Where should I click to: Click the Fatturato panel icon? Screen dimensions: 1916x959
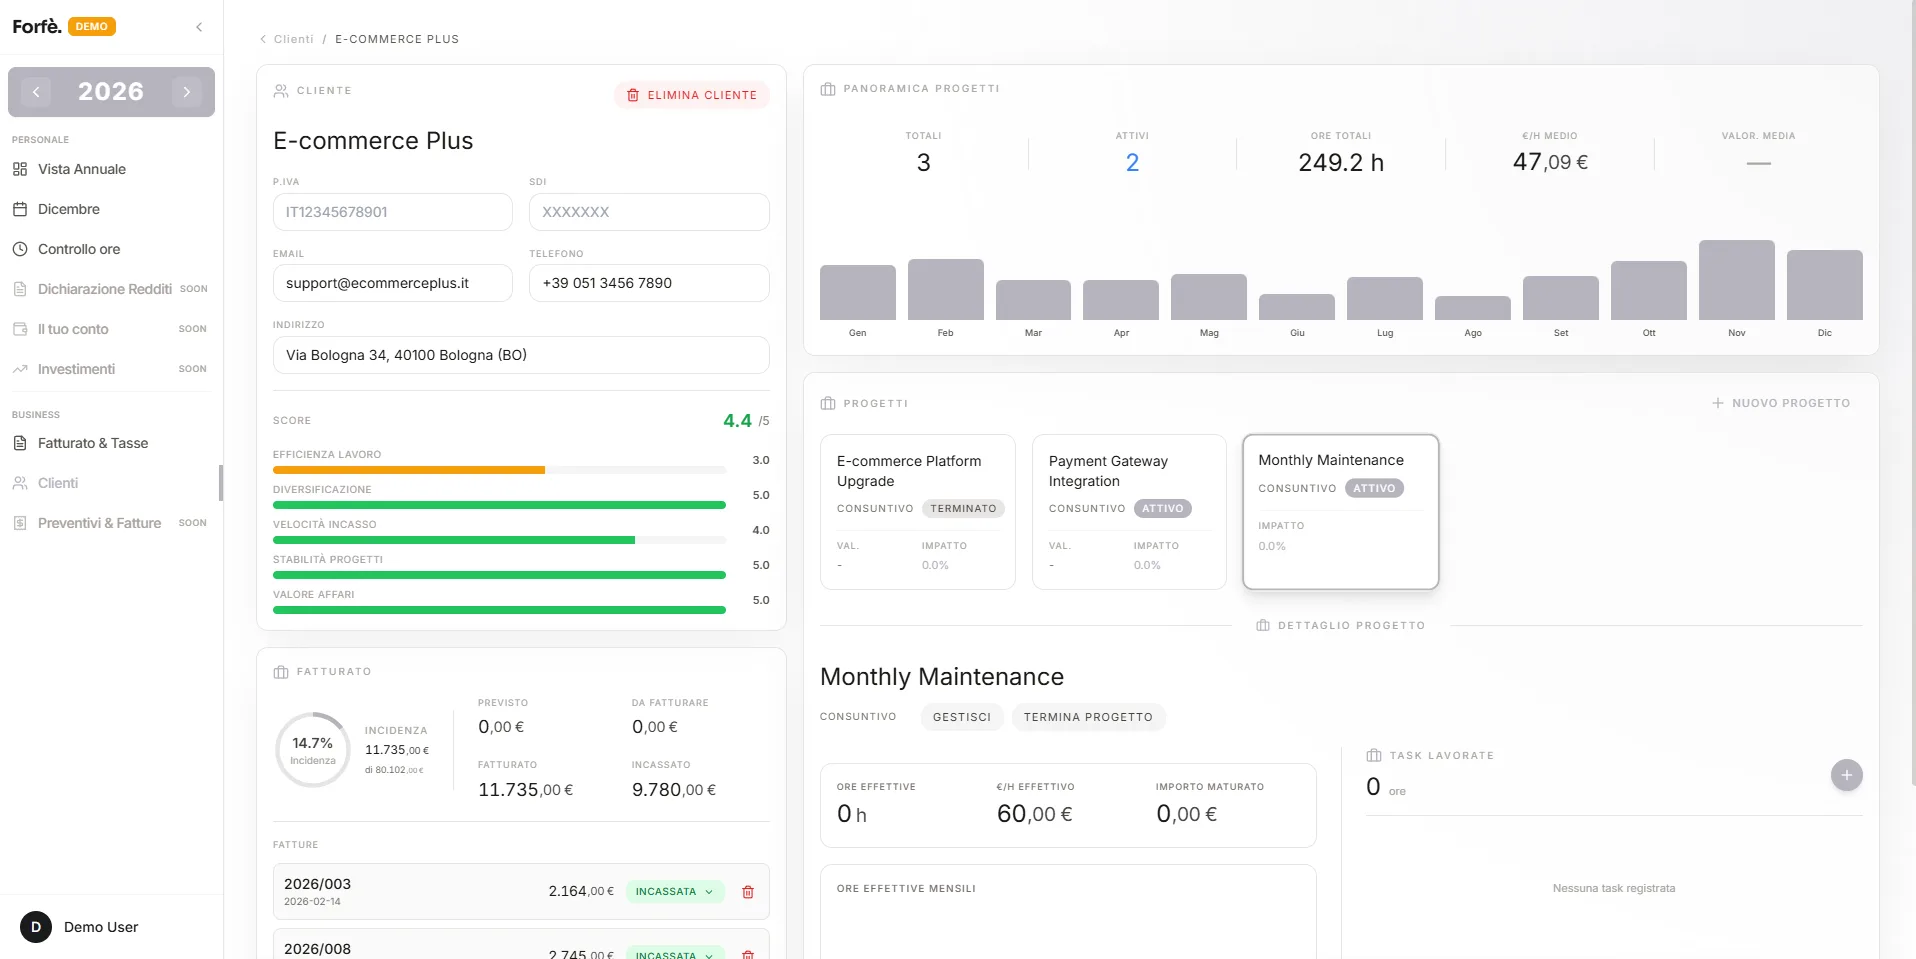tap(281, 672)
